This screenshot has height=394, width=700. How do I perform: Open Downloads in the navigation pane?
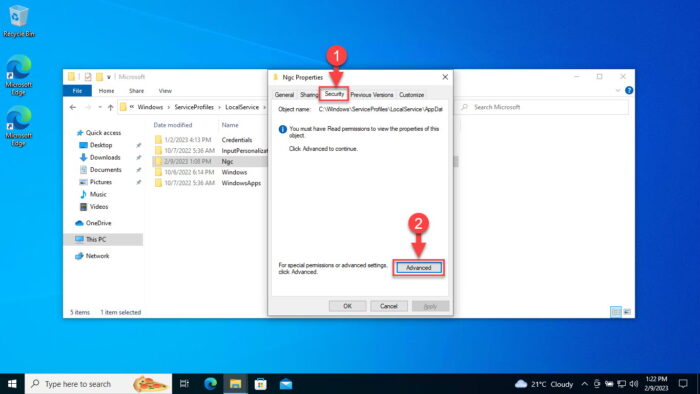click(x=105, y=157)
